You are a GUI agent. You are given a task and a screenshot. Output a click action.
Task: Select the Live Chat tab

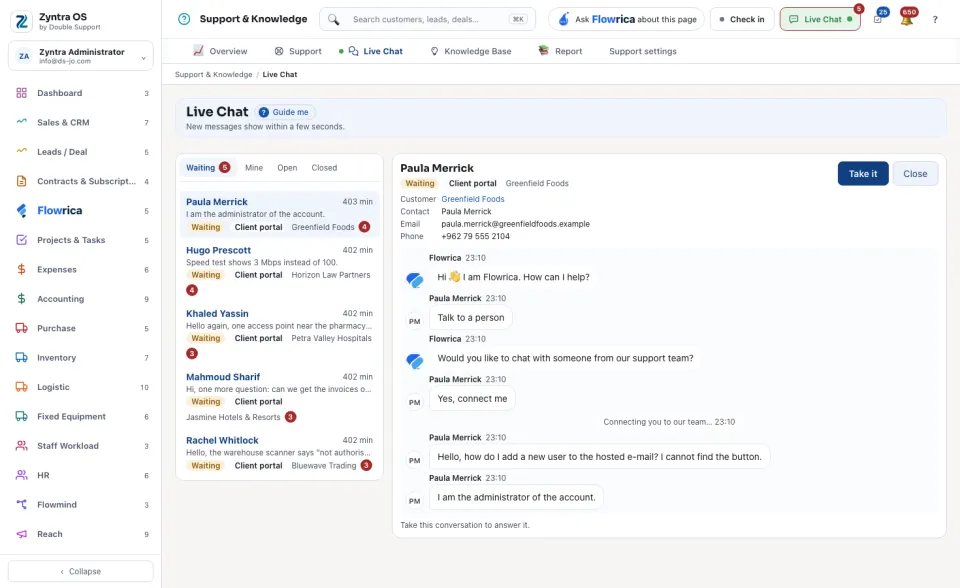coord(375,51)
